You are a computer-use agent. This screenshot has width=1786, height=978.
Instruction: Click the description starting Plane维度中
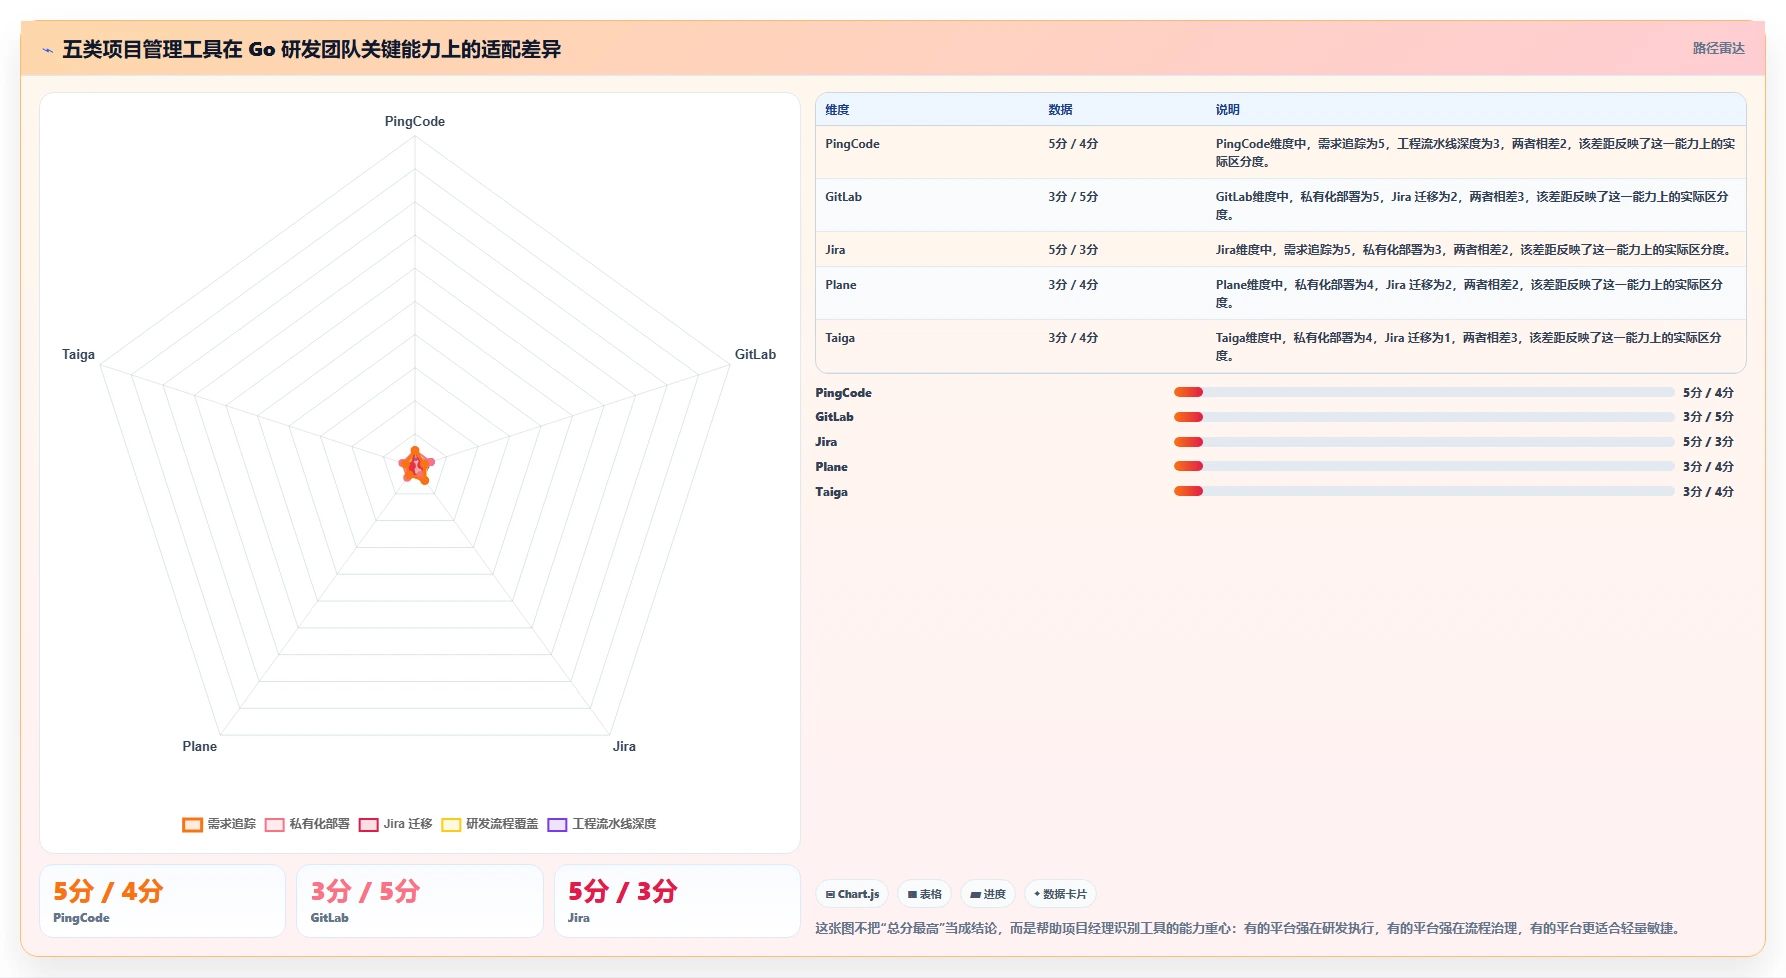coord(1469,294)
